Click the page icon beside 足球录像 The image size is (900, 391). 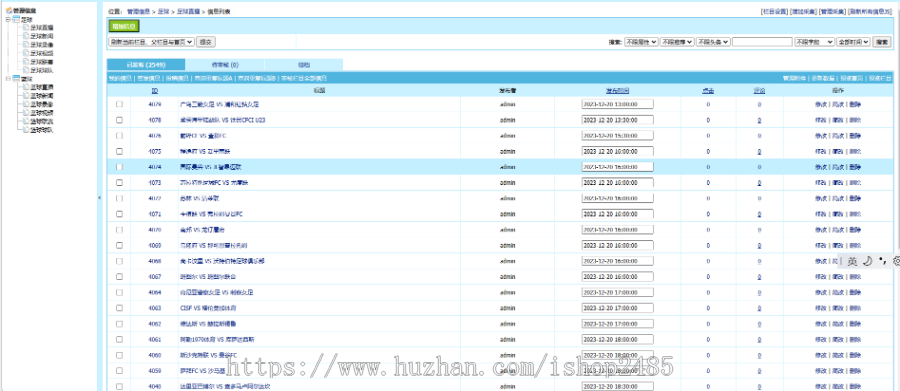click(x=26, y=44)
